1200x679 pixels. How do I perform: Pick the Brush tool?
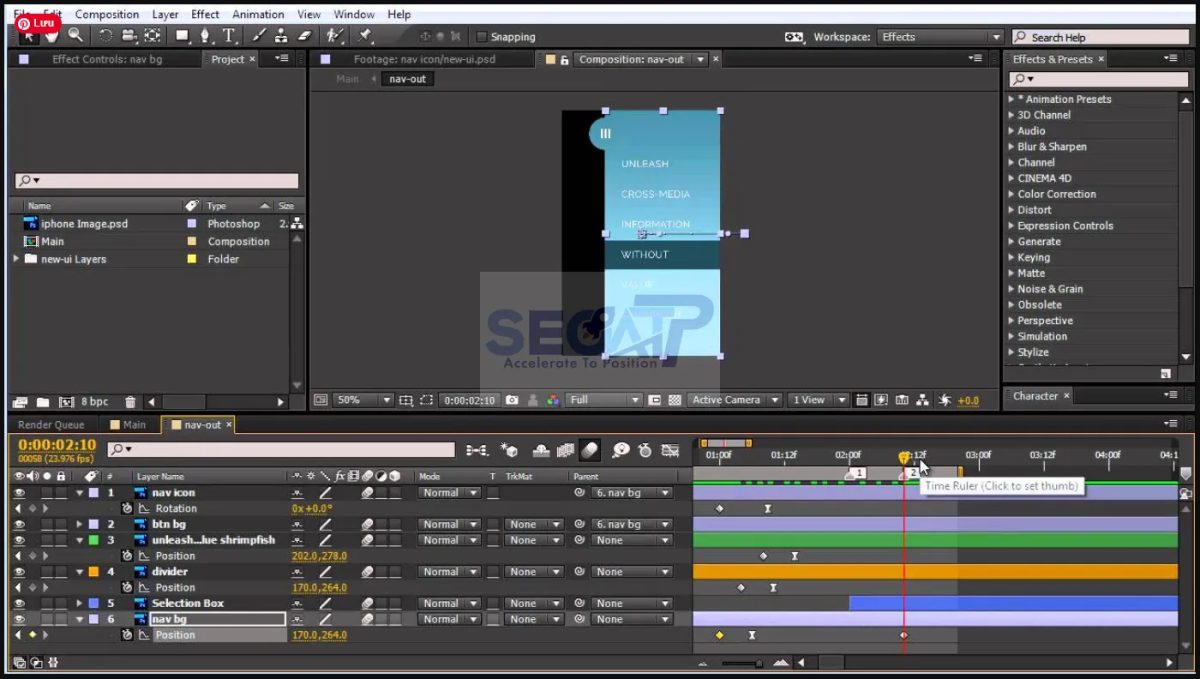click(258, 36)
